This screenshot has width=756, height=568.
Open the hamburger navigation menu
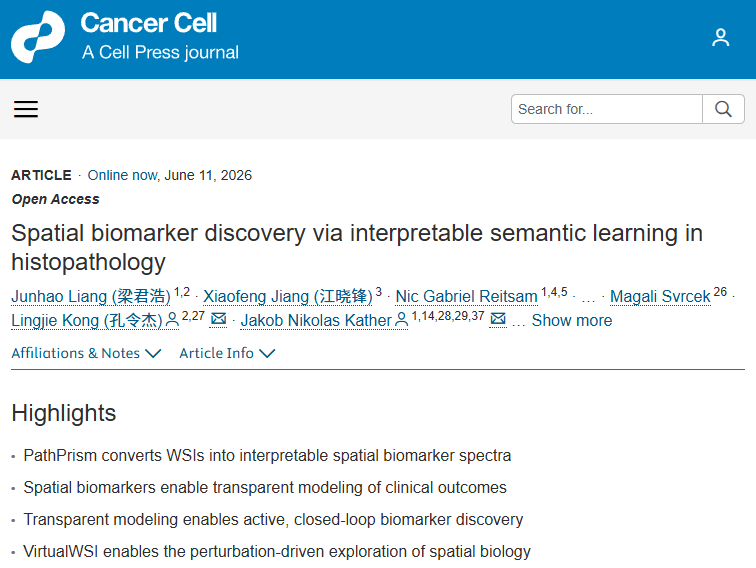click(26, 109)
